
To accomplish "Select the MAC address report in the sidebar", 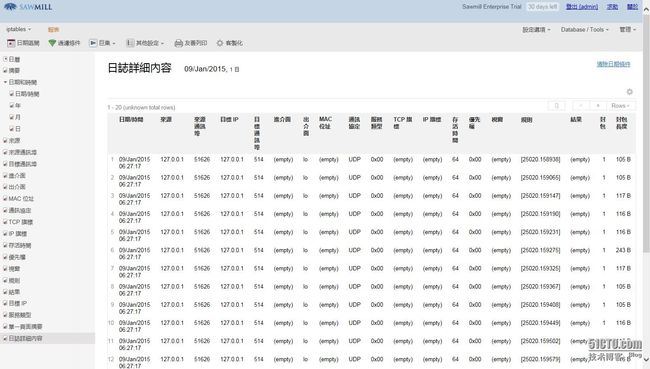I will point(21,199).
